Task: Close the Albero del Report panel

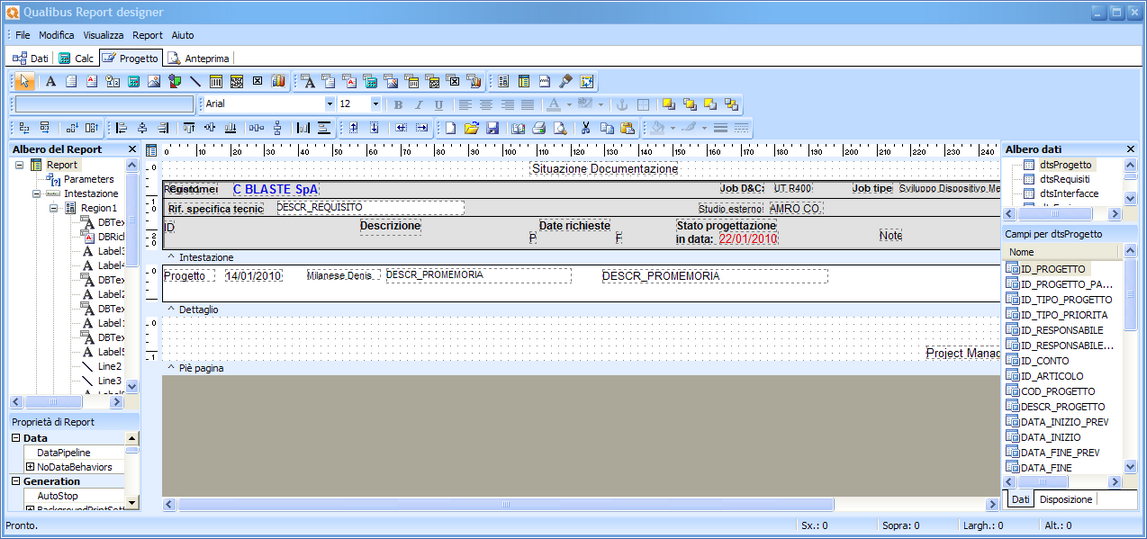Action: (132, 149)
